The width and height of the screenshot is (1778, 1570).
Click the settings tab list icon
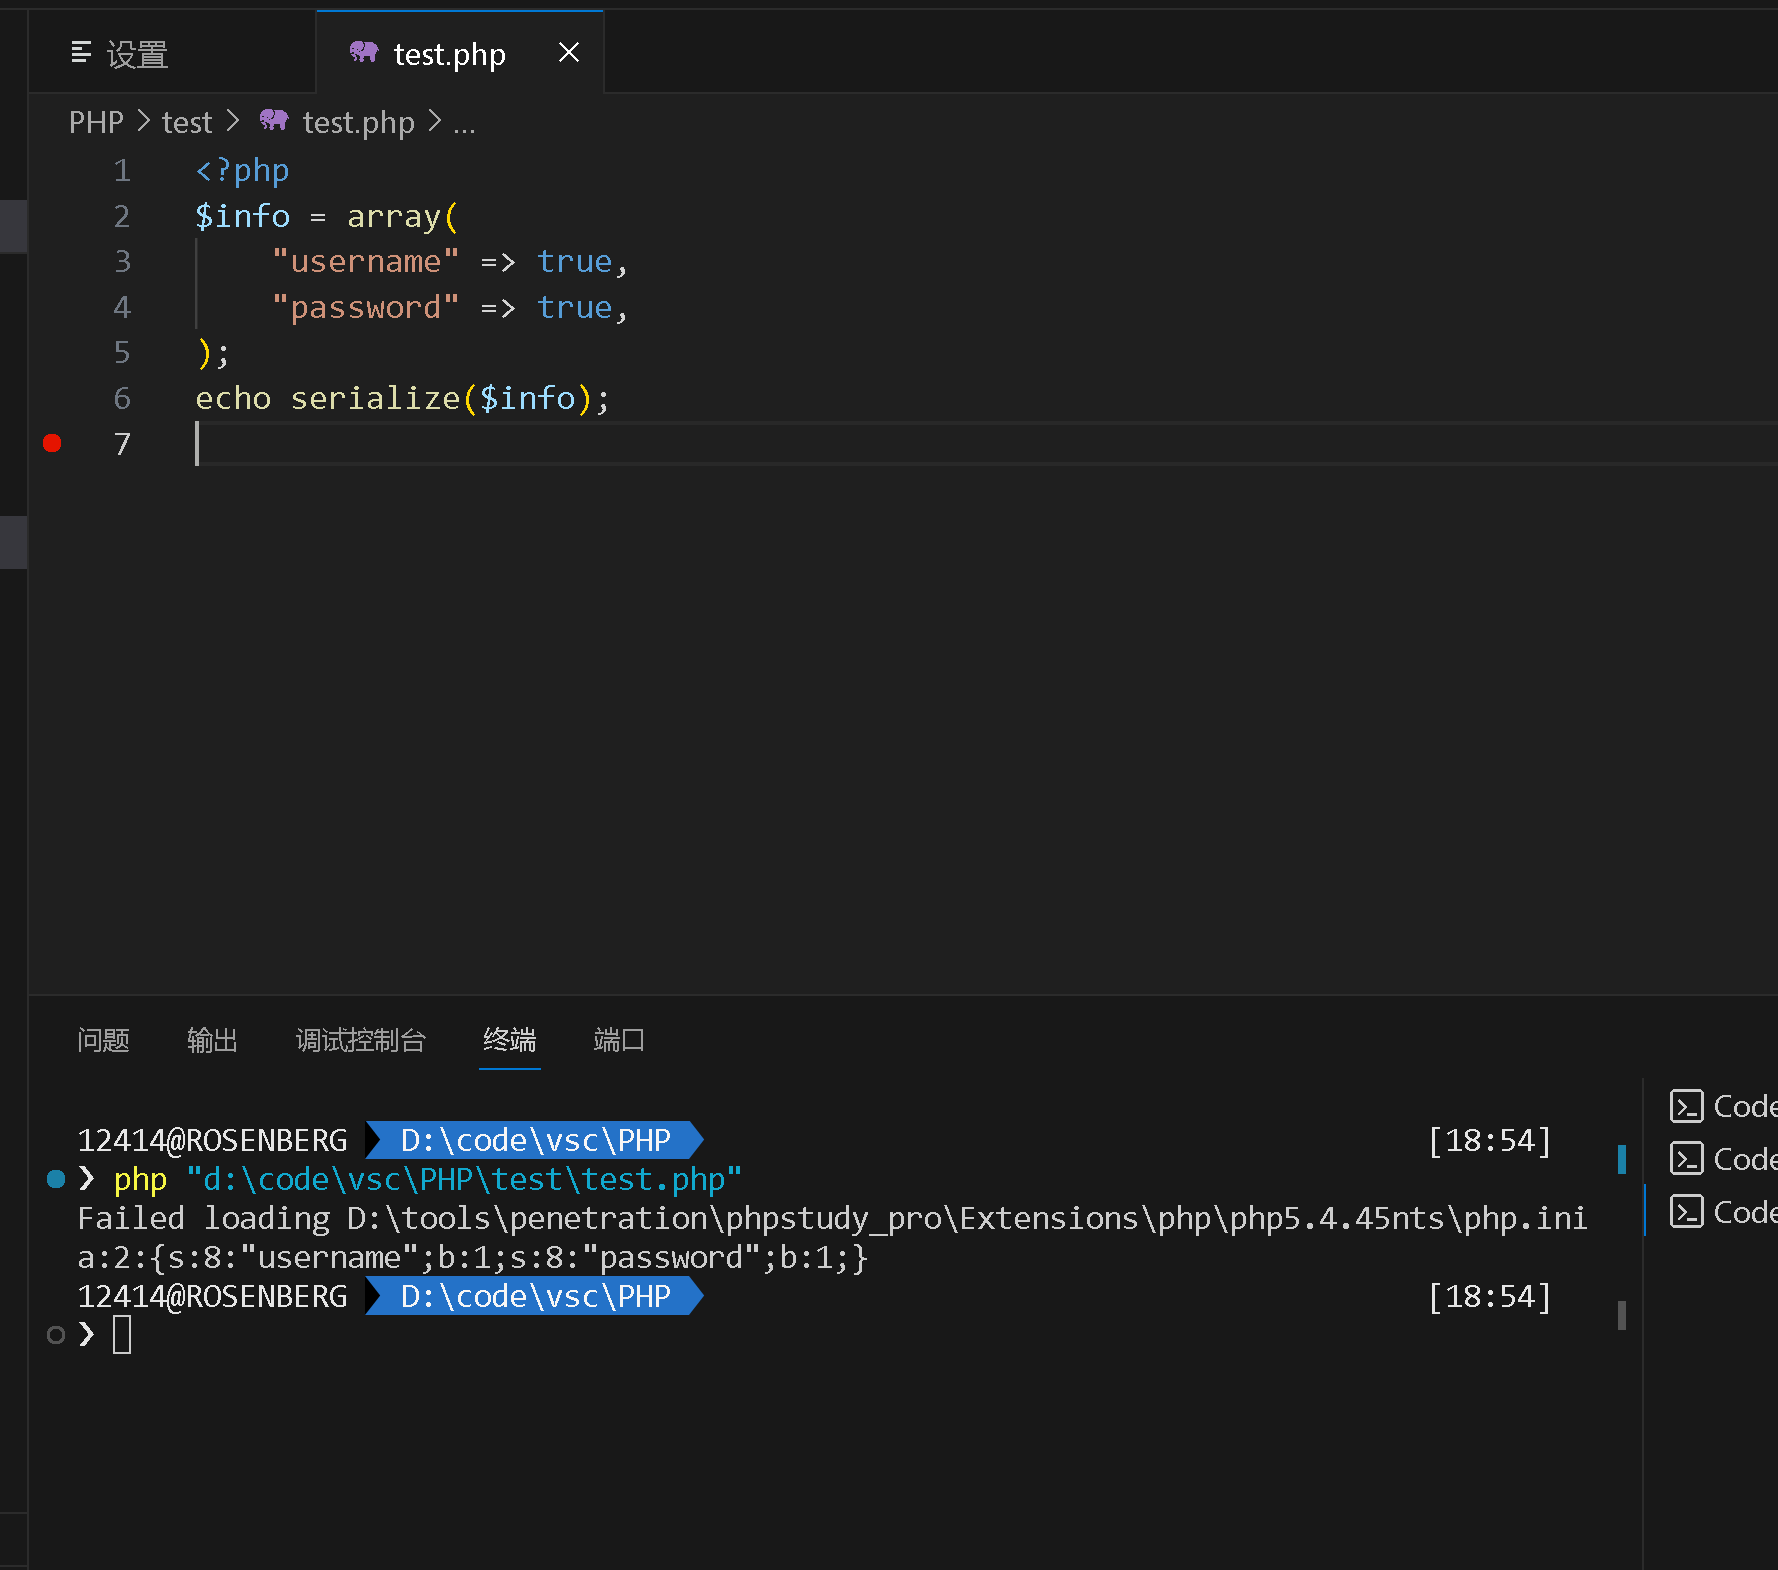(x=82, y=52)
